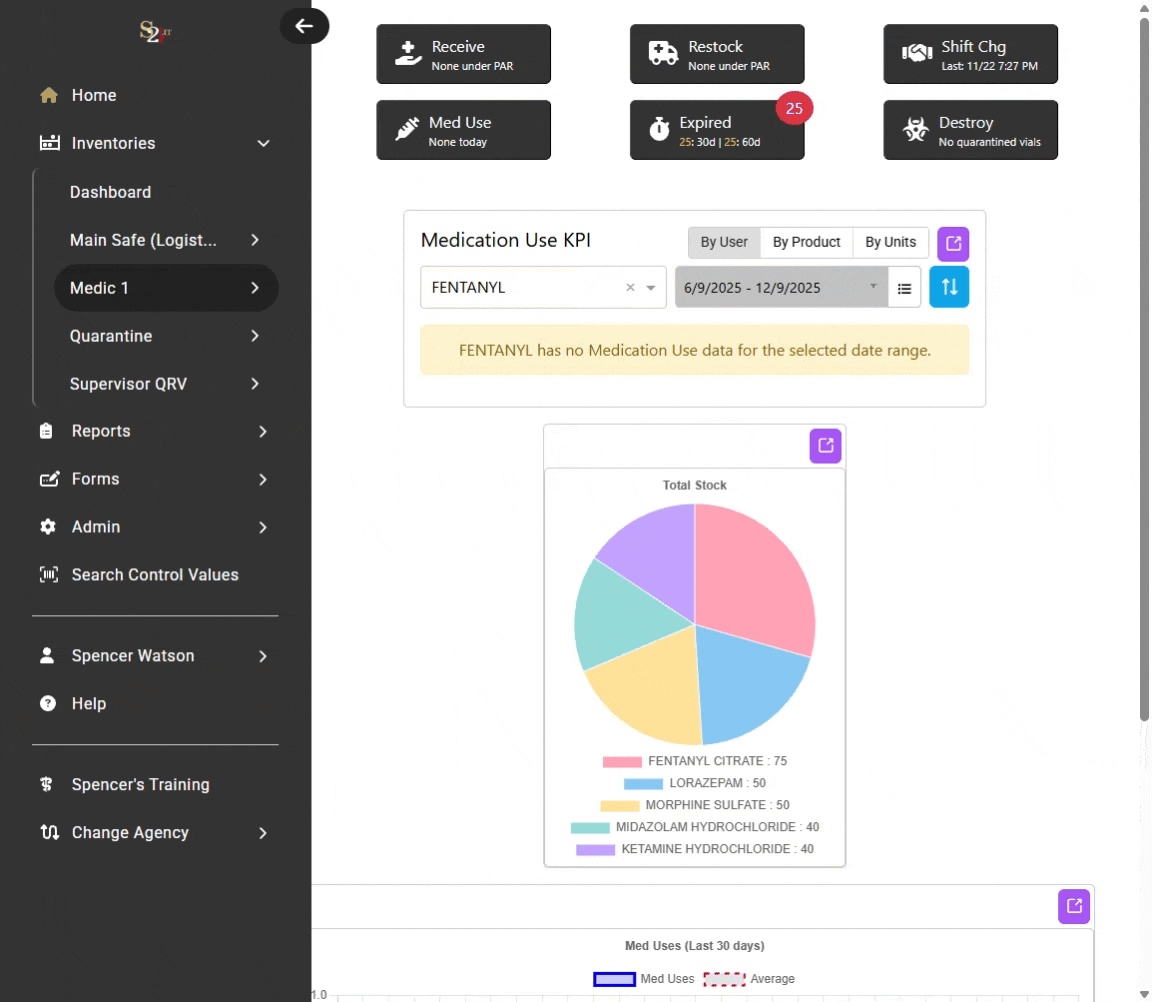Export the Medication Use KPI chart

[952, 243]
